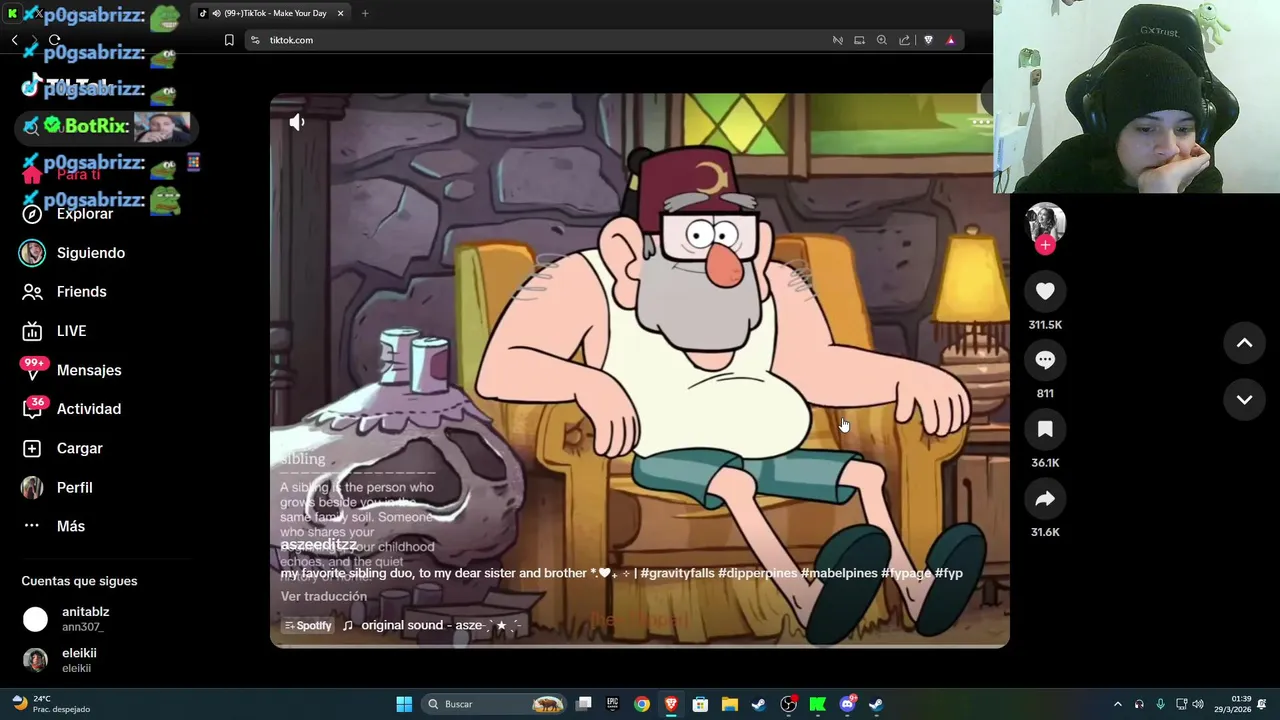Open Google Chrome from taskbar

(x=641, y=704)
